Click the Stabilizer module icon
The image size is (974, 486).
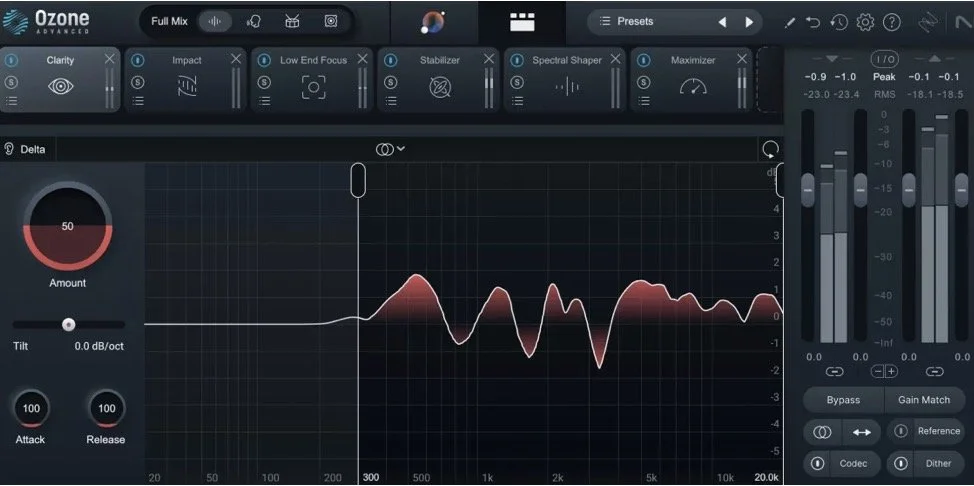tap(440, 87)
